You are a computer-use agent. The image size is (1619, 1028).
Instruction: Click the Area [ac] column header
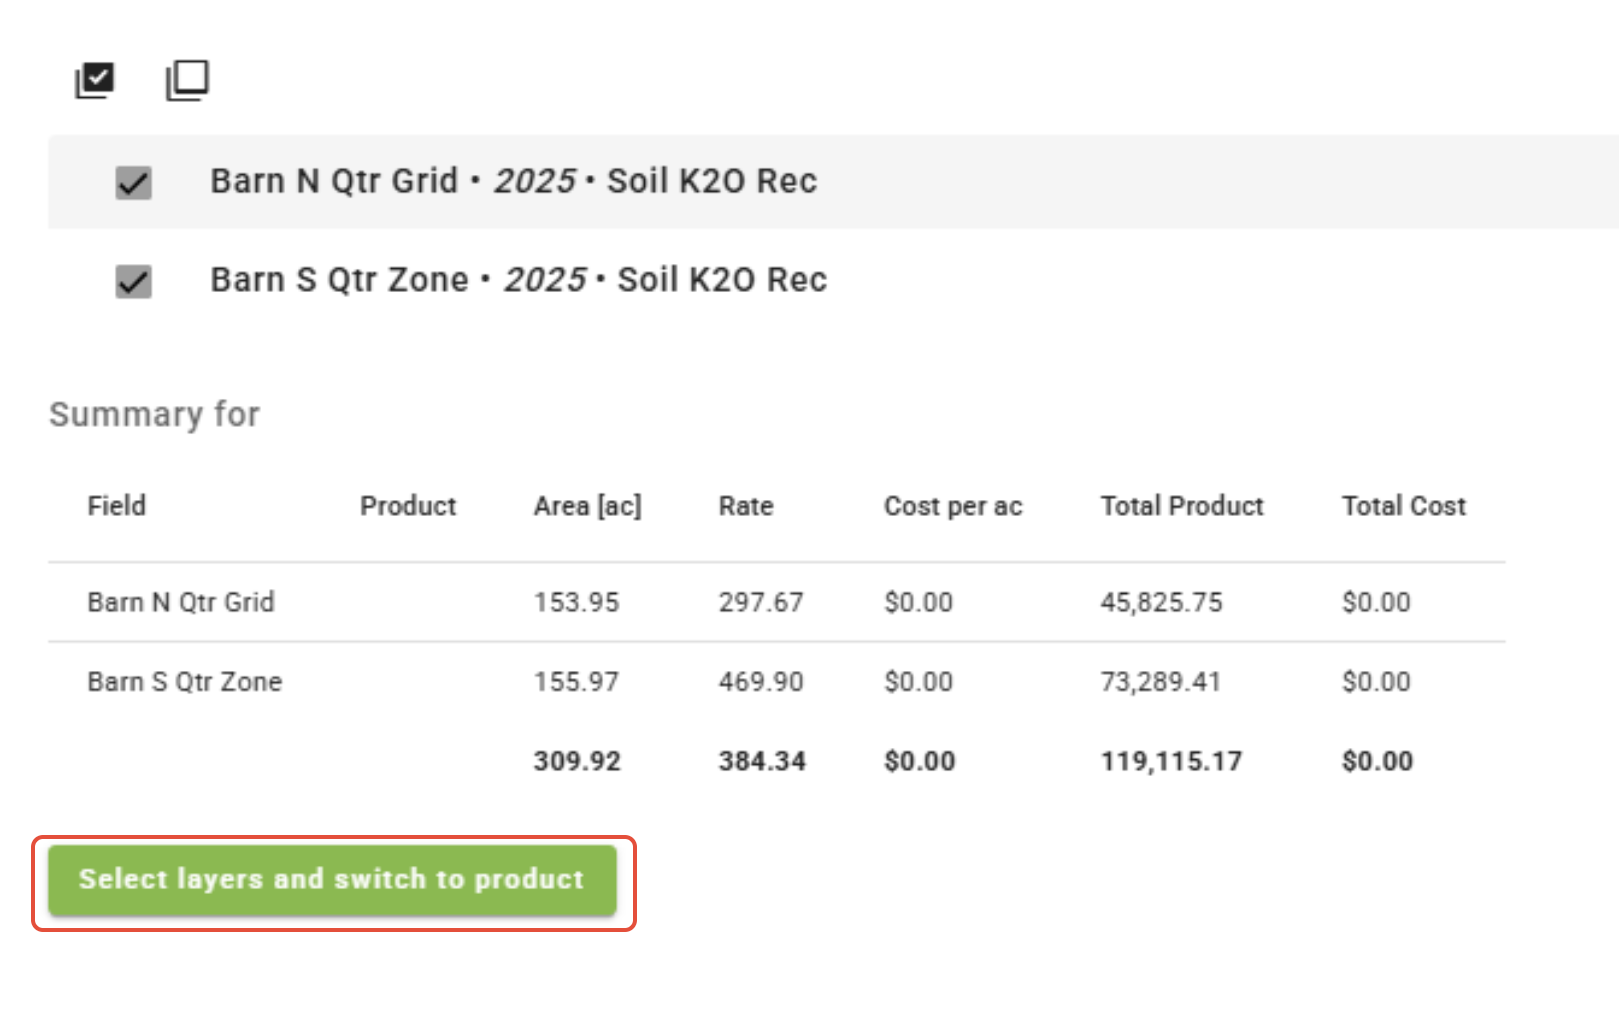[587, 506]
